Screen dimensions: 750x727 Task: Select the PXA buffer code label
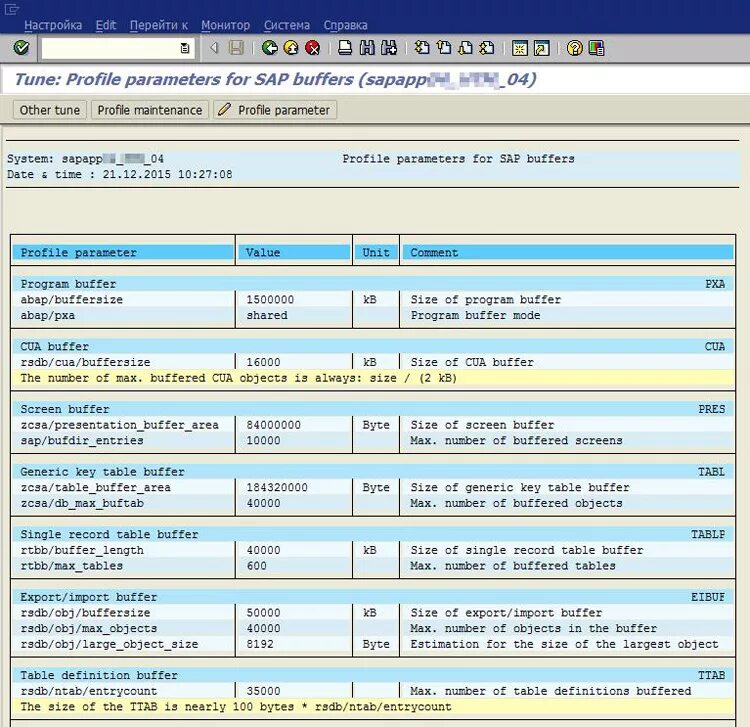(x=715, y=284)
